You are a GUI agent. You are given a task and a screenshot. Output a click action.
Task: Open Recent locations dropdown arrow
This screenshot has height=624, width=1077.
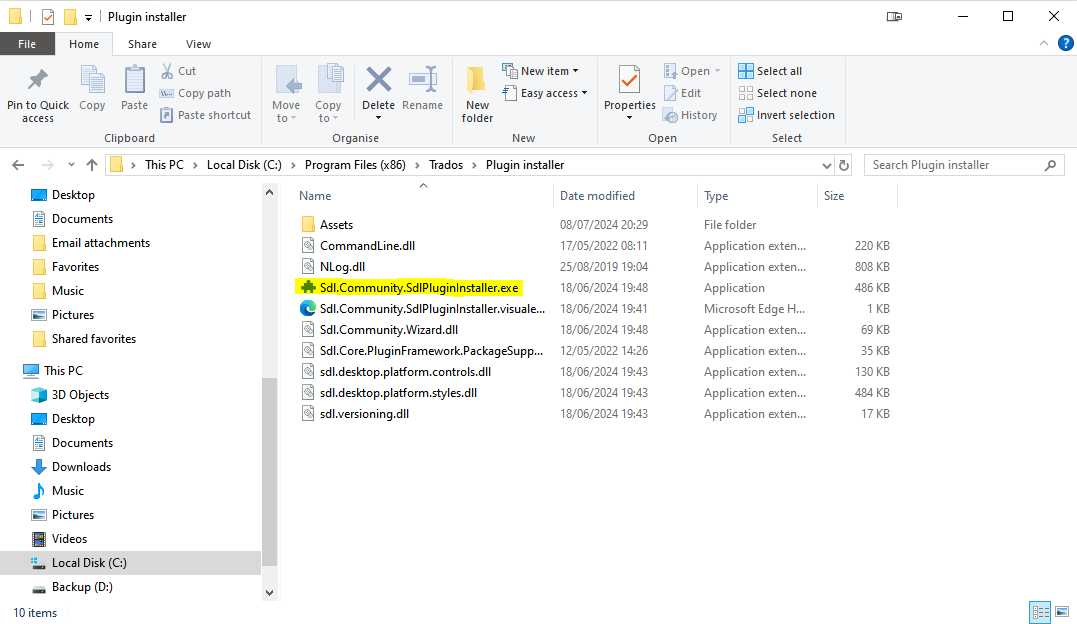pos(71,165)
